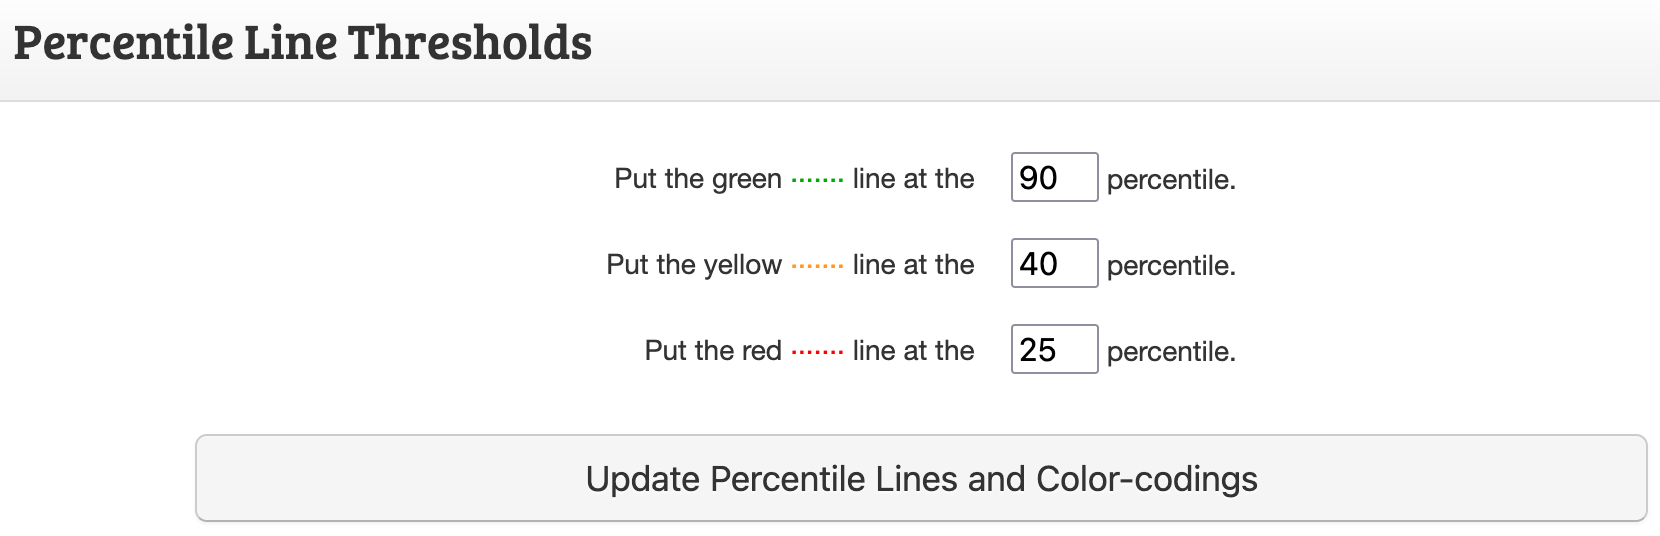This screenshot has width=1660, height=536.
Task: Click "line at the" in green row
Action: point(913,179)
